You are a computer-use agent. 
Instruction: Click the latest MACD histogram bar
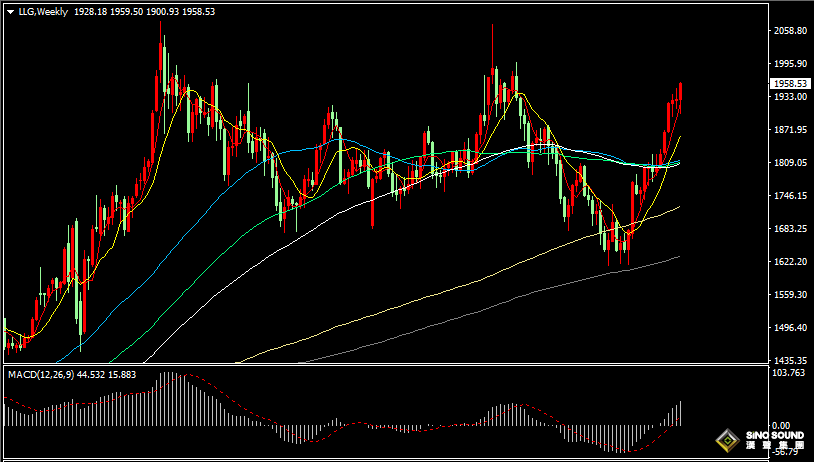click(680, 413)
